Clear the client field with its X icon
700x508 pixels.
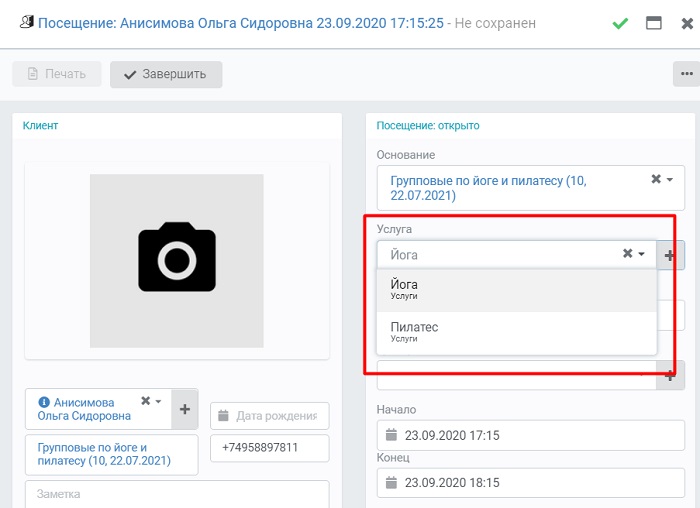[145, 400]
